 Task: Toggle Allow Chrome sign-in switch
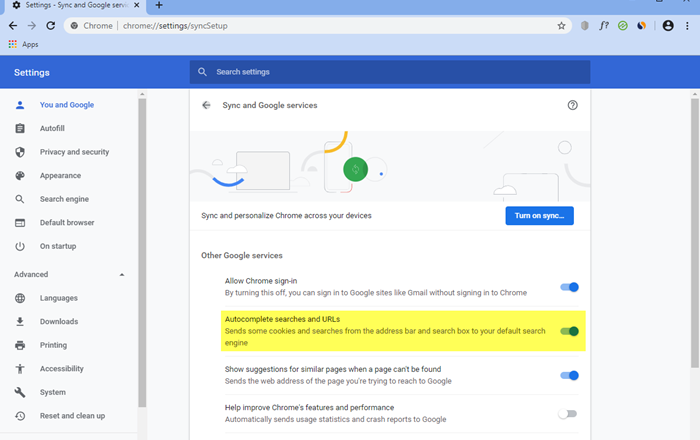pyautogui.click(x=569, y=287)
